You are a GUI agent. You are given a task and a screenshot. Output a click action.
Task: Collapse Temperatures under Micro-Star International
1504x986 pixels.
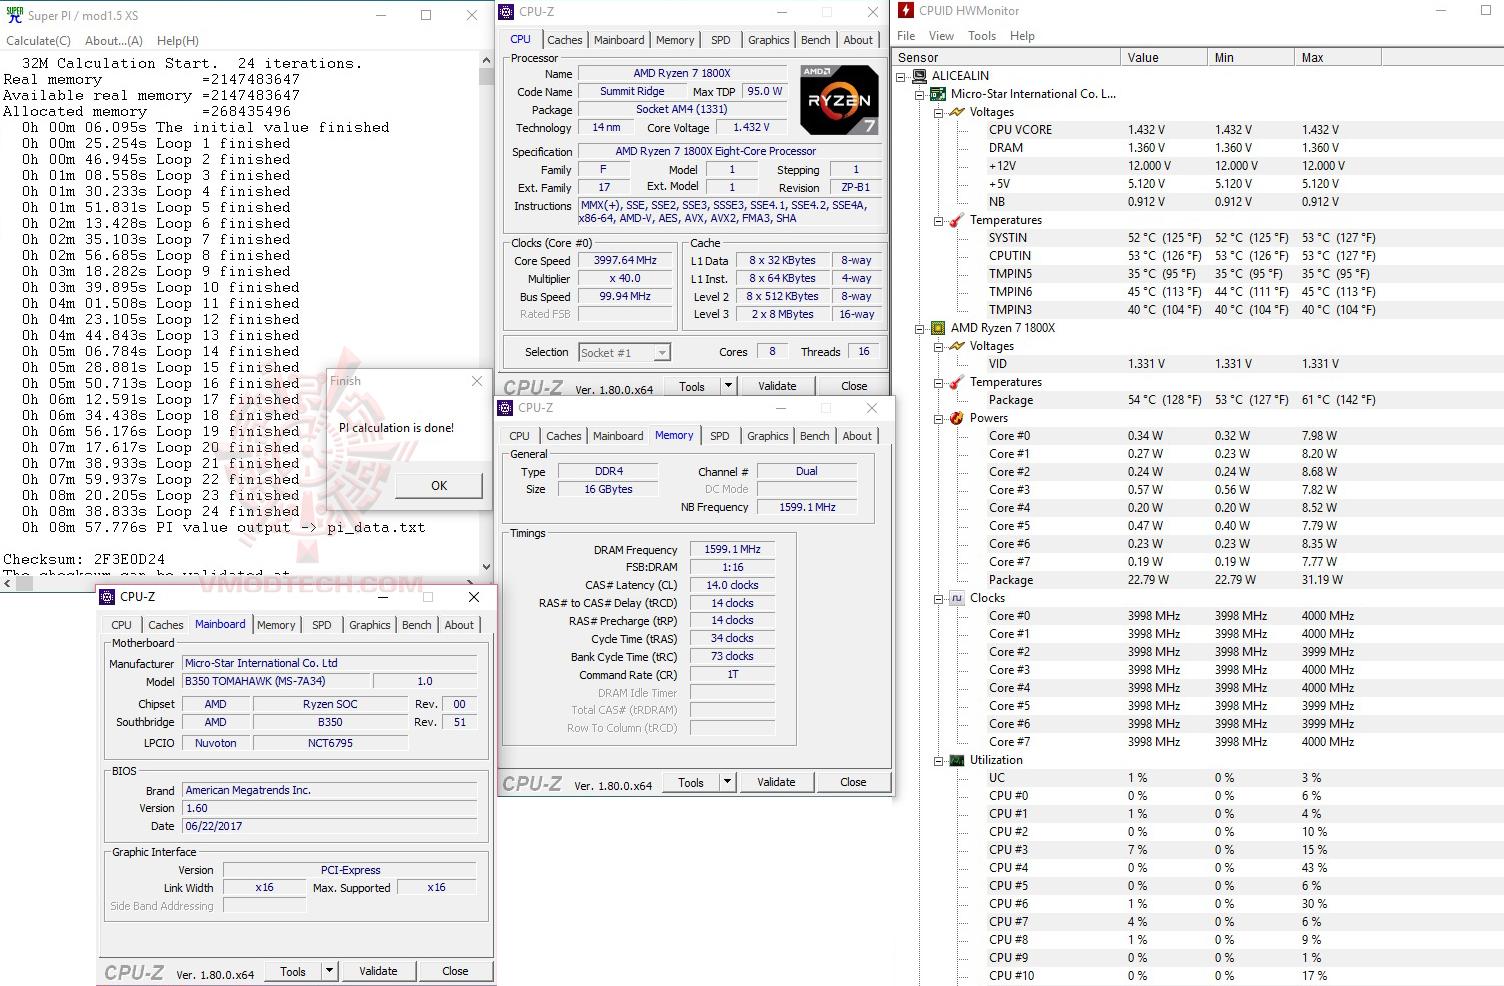pyautogui.click(x=939, y=220)
